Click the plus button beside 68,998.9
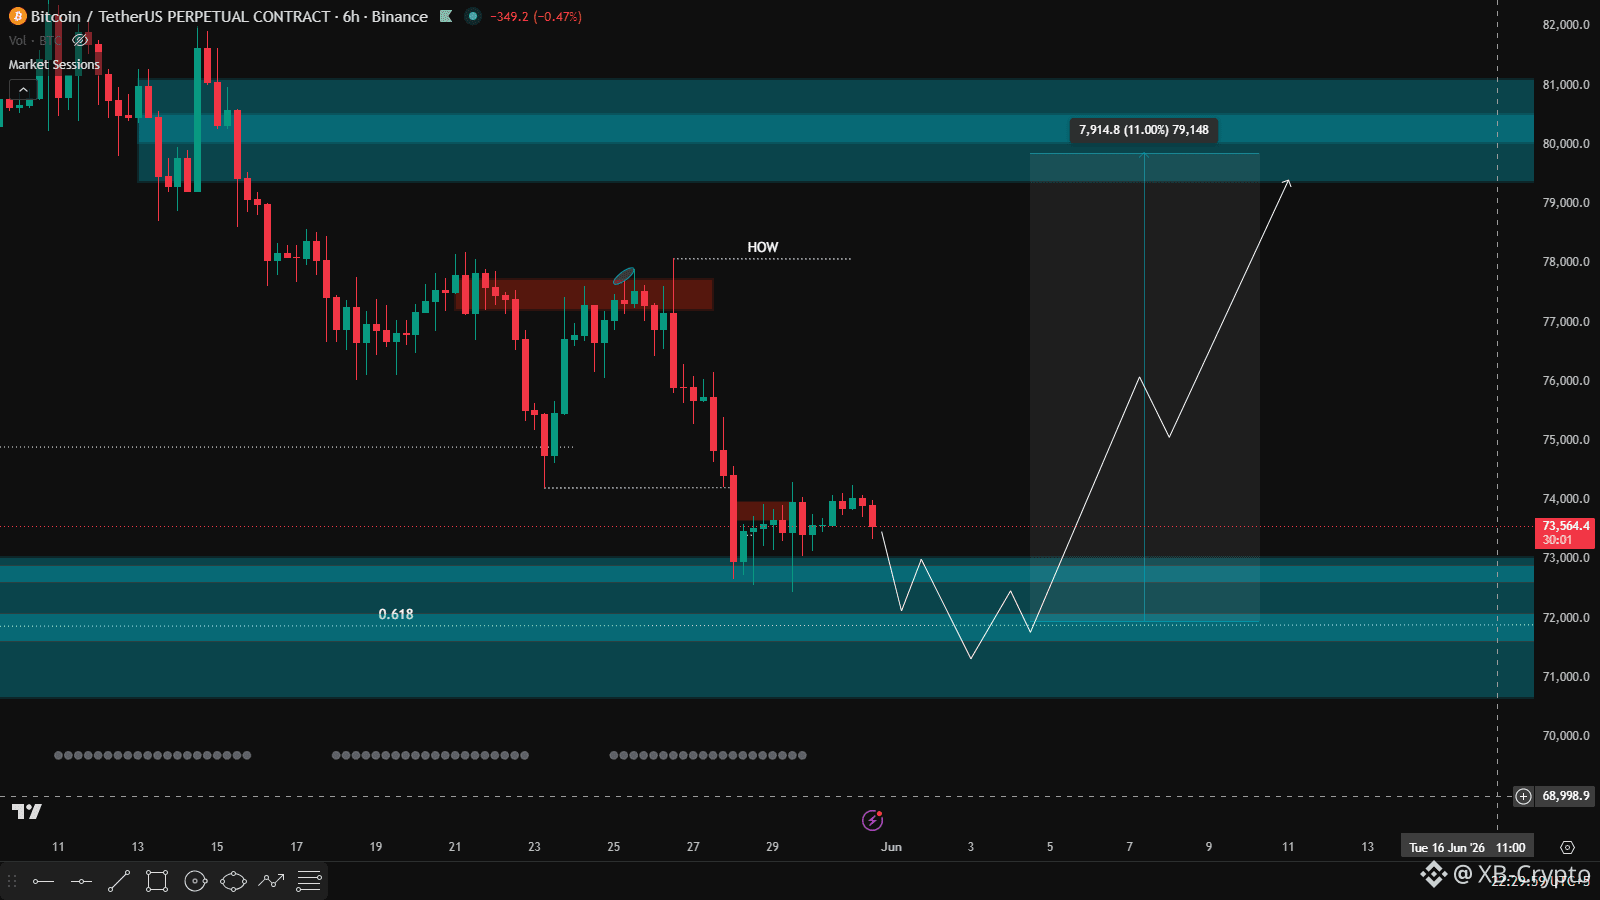 [1523, 796]
